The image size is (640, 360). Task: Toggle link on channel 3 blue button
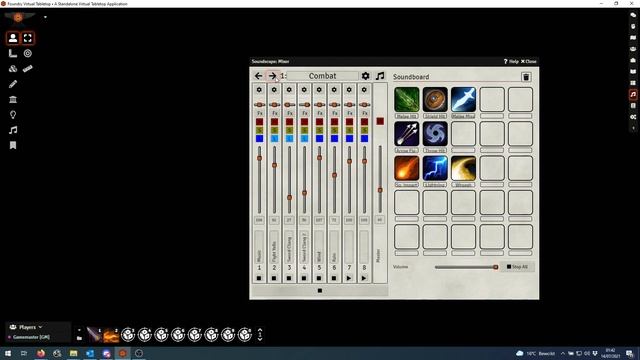pos(289,139)
